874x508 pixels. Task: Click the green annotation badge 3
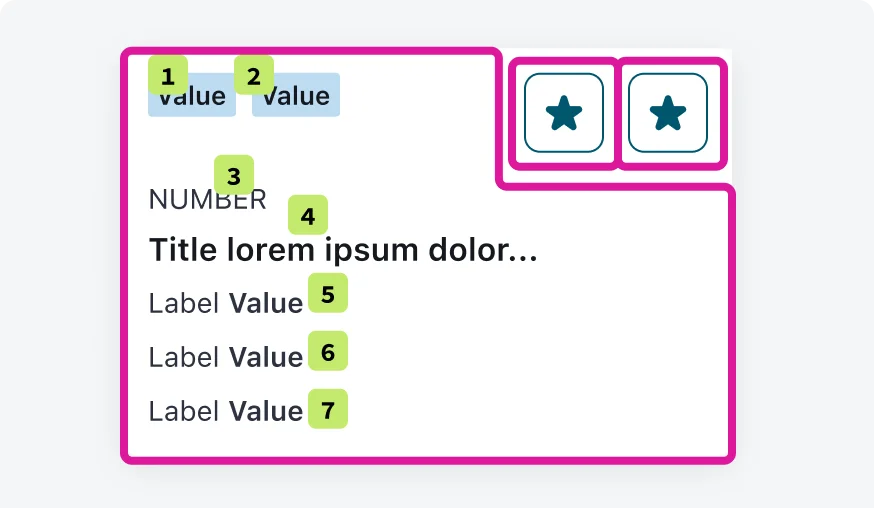pos(234,176)
